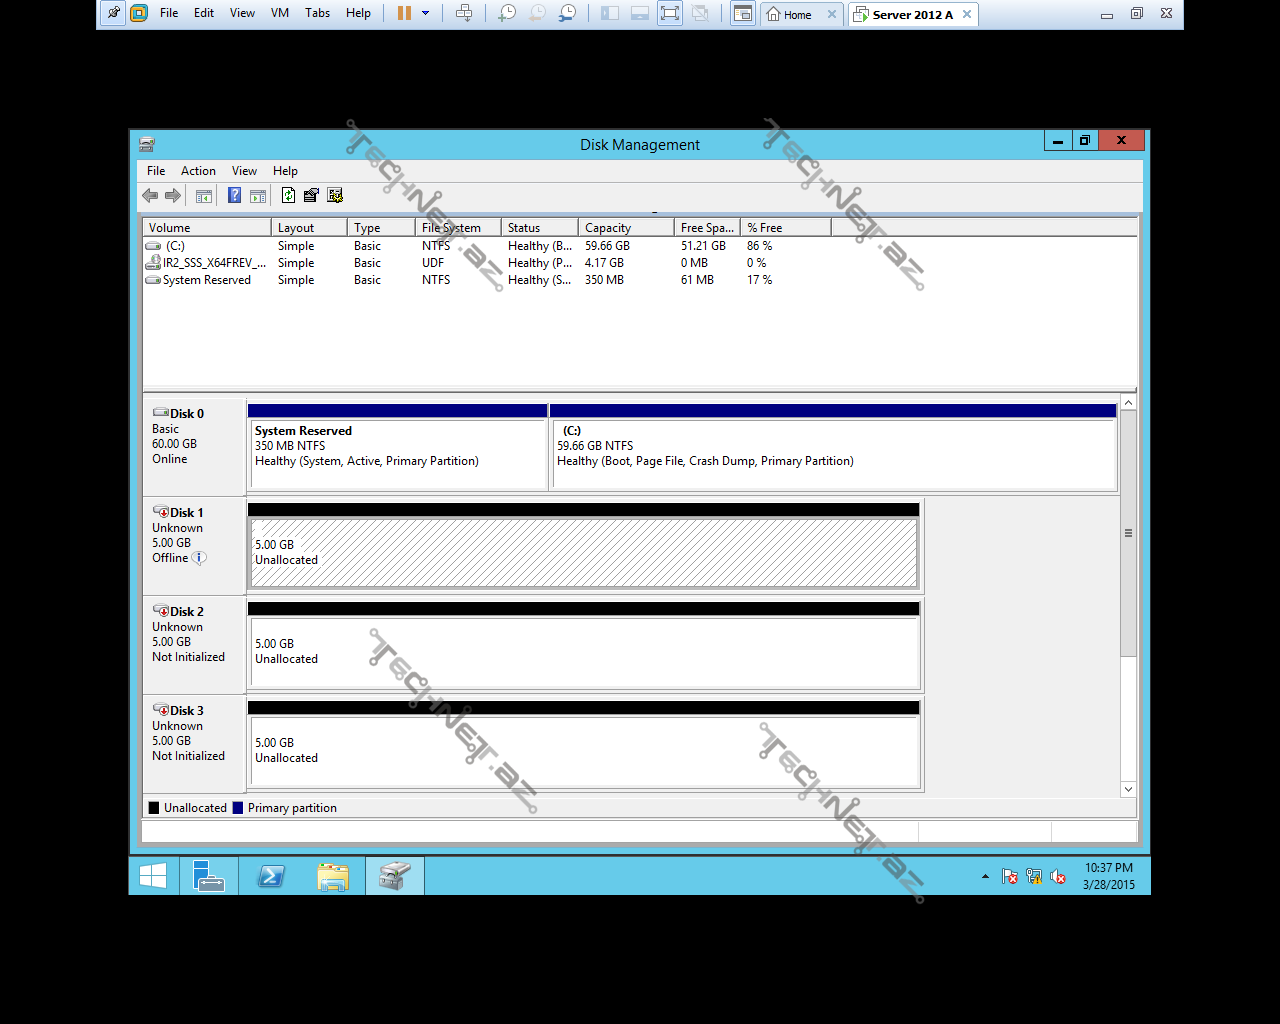Toggle VMware full screen mode

click(x=670, y=13)
